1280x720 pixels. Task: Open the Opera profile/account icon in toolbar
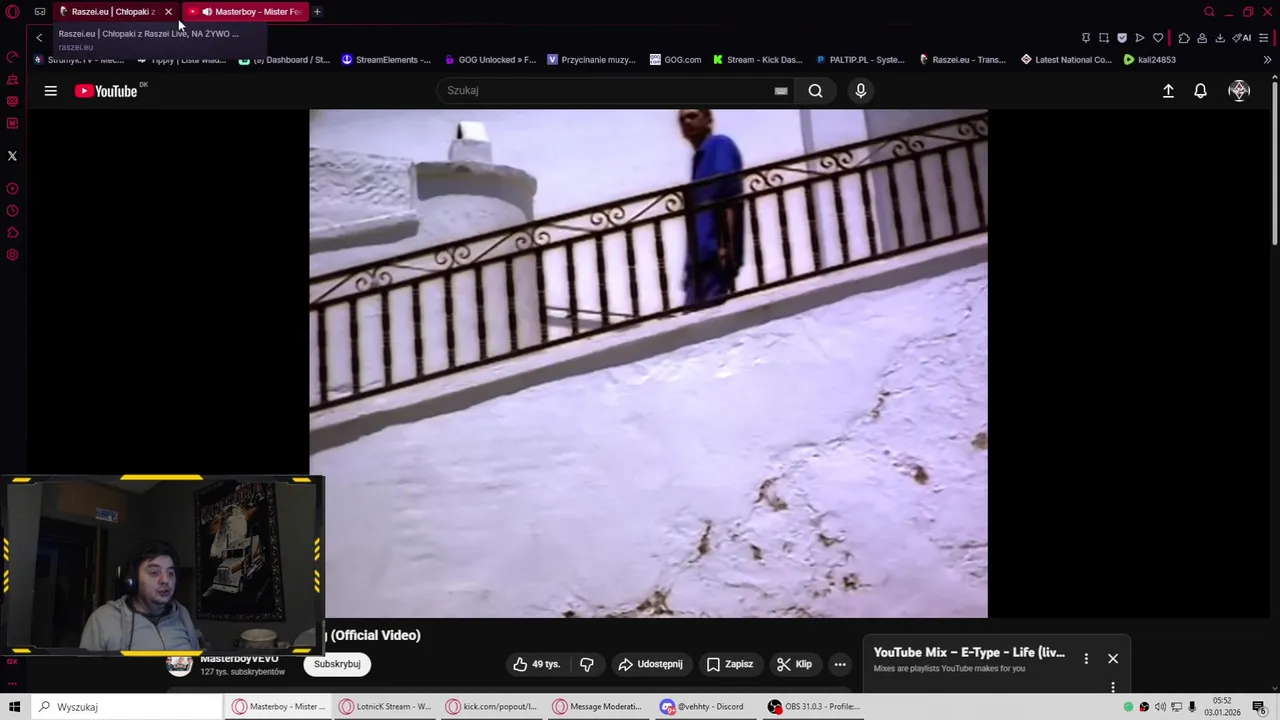[x=1202, y=38]
